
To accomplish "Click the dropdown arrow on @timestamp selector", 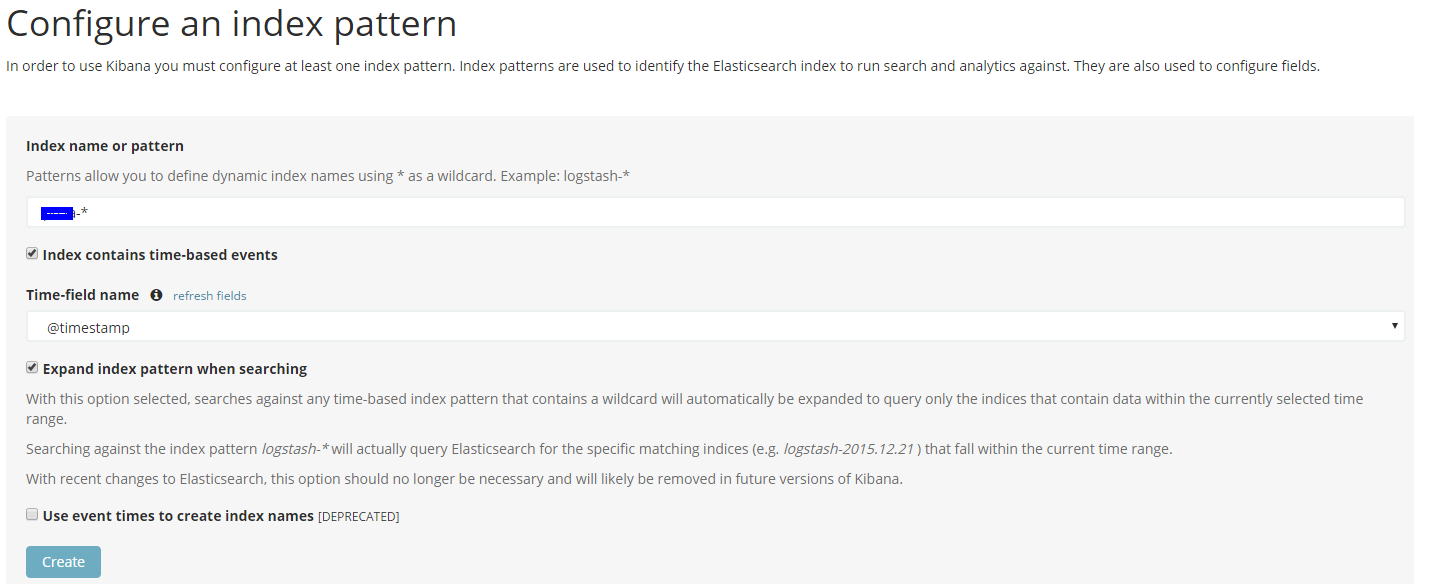I will [1394, 327].
